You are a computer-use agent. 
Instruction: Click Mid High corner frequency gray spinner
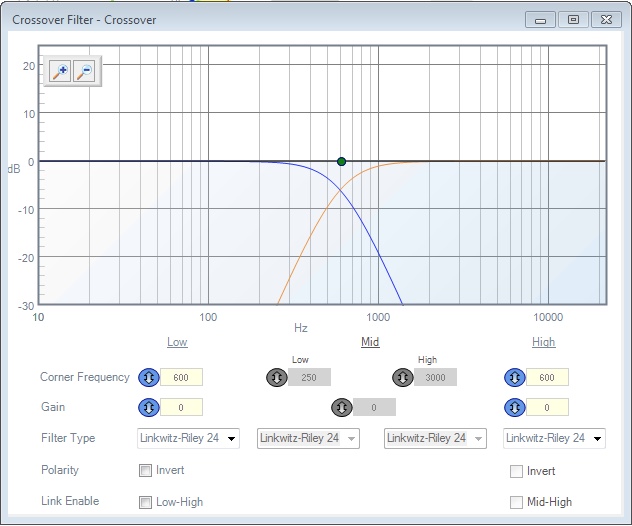coord(403,377)
